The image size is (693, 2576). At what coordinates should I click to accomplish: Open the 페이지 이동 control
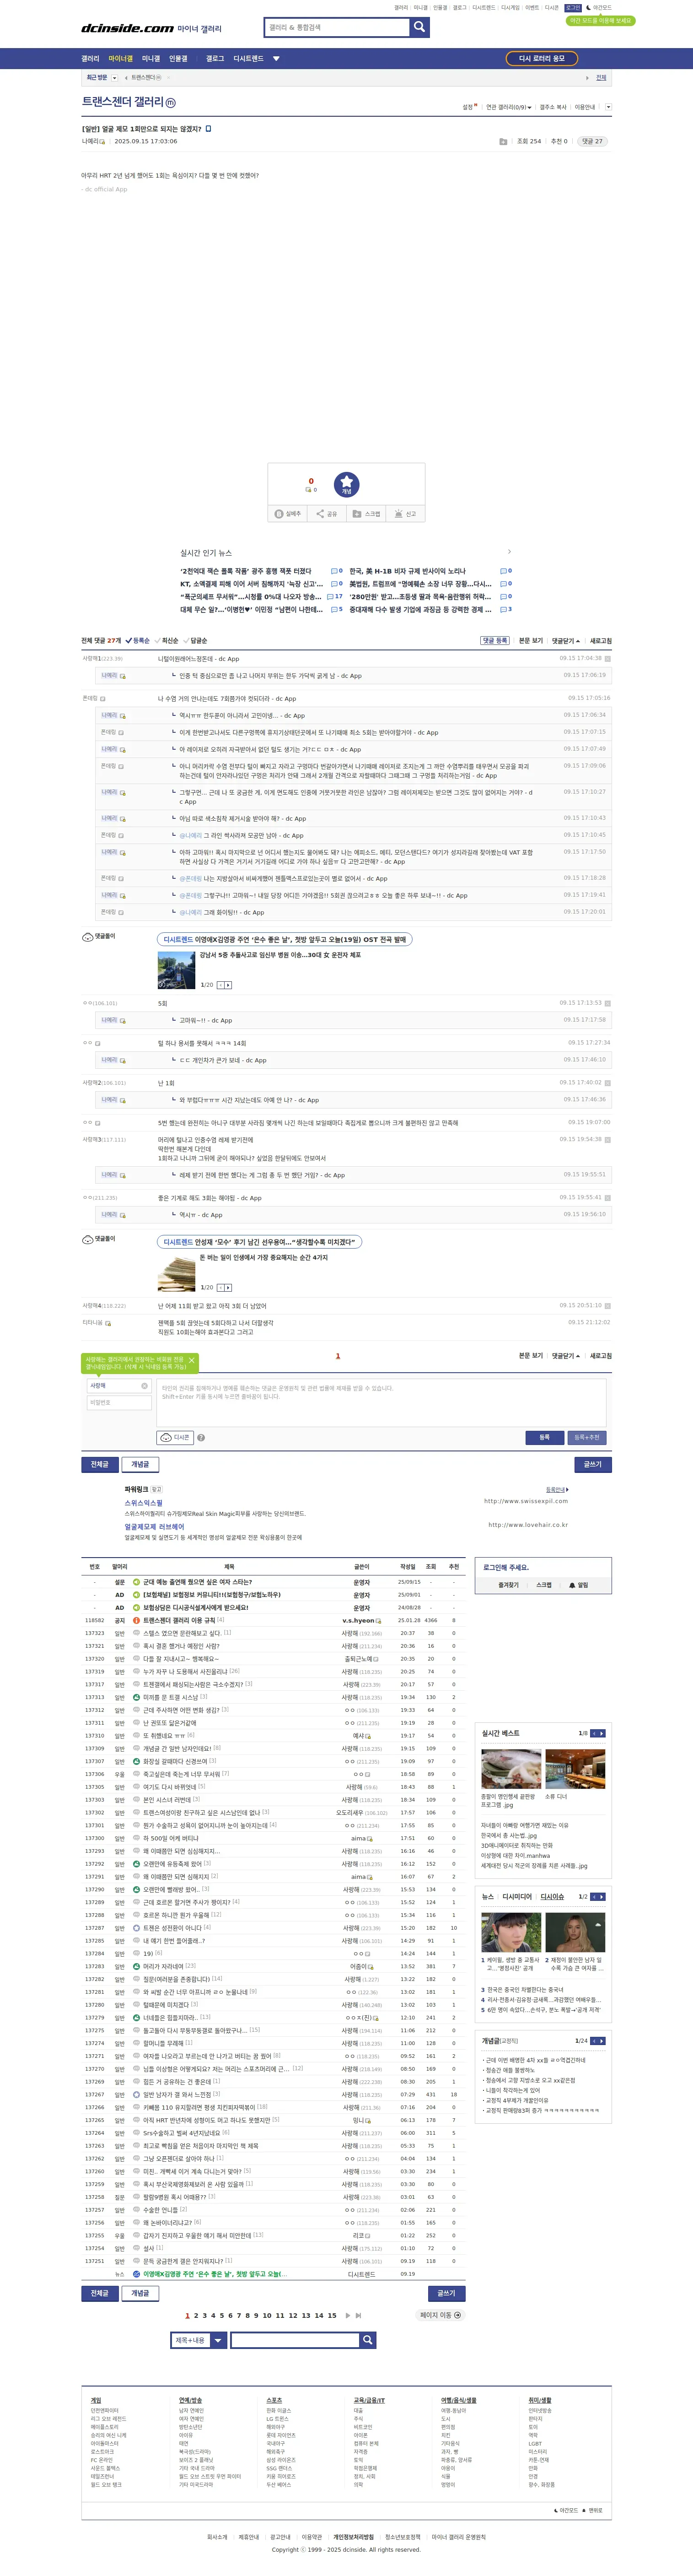pyautogui.click(x=441, y=2315)
